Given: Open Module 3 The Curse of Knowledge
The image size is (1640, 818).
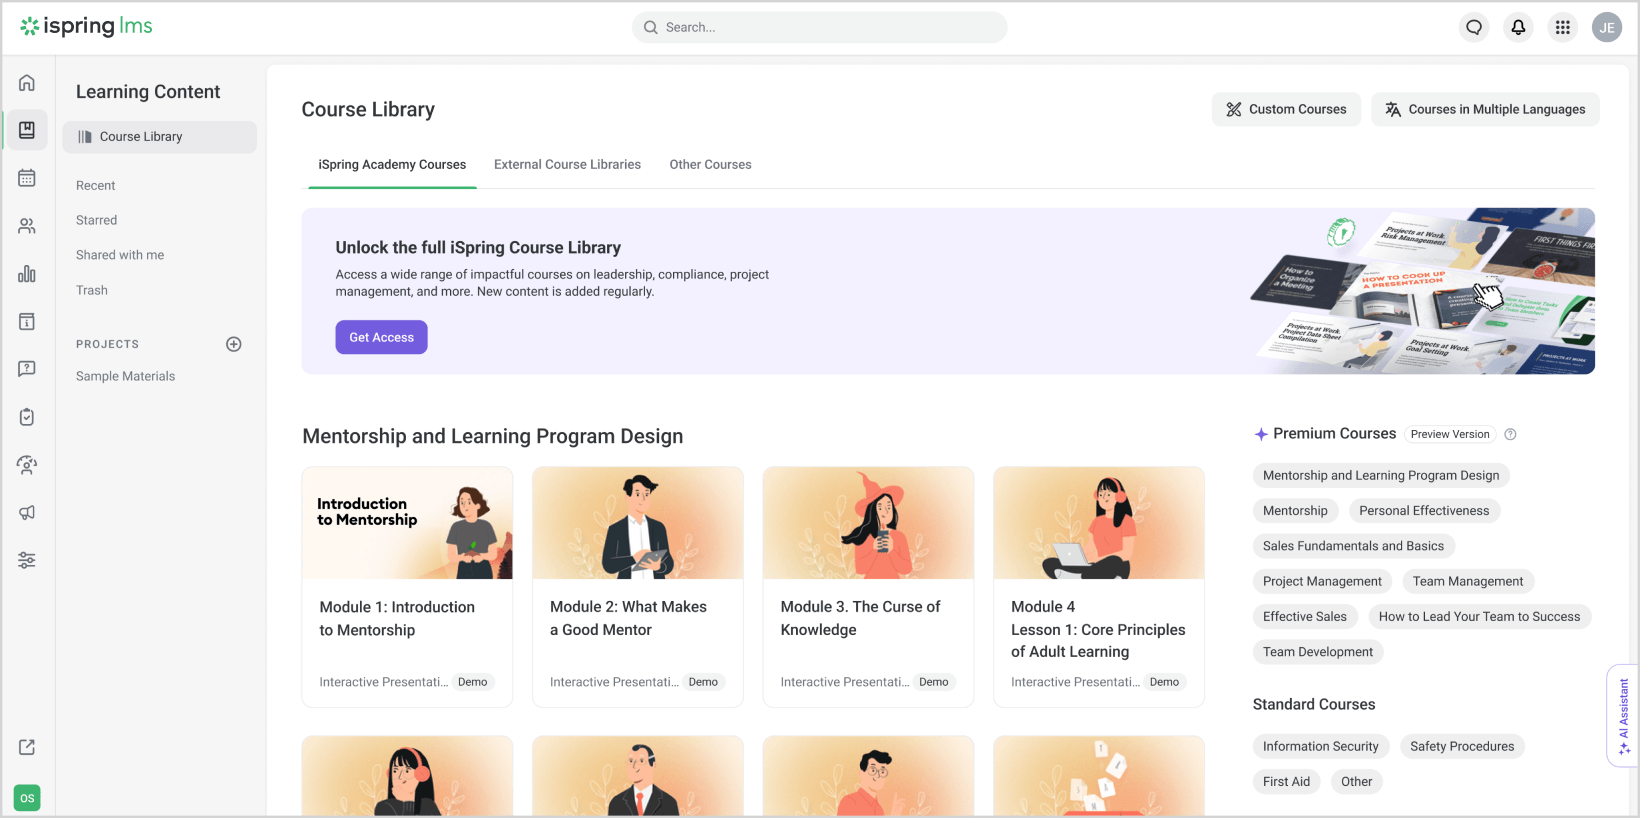Looking at the screenshot, I should click(868, 587).
